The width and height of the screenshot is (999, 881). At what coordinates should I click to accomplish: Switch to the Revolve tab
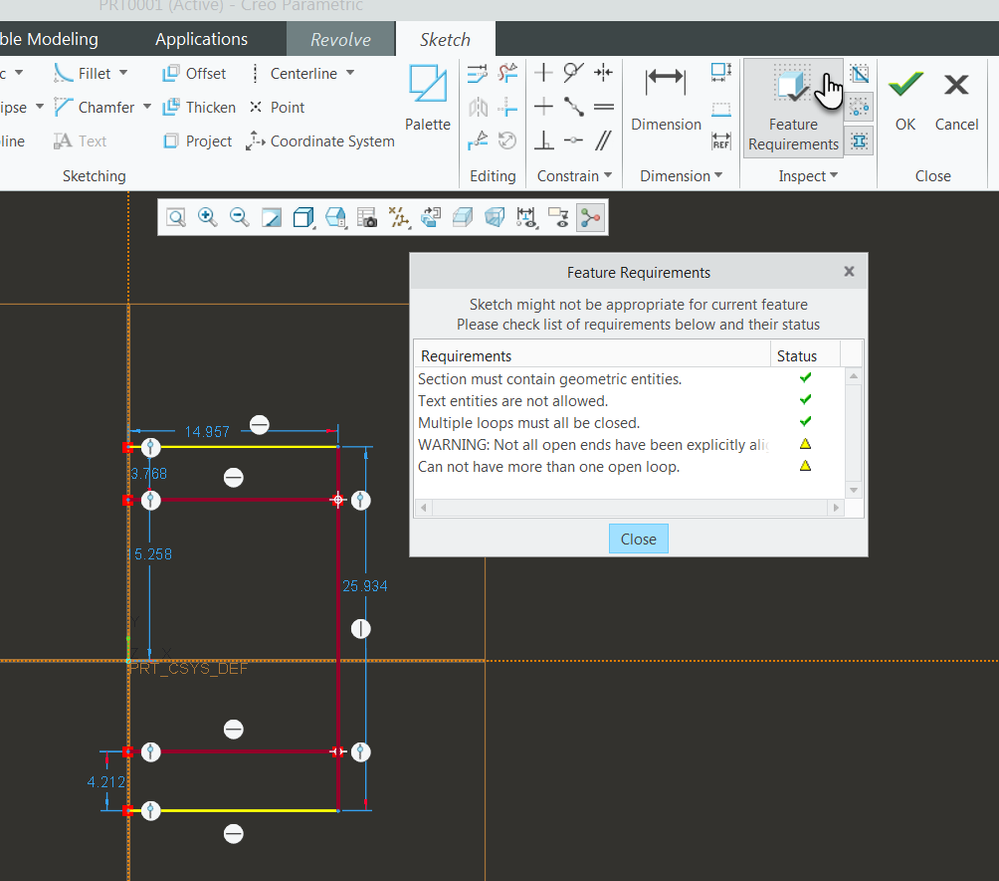click(x=340, y=40)
